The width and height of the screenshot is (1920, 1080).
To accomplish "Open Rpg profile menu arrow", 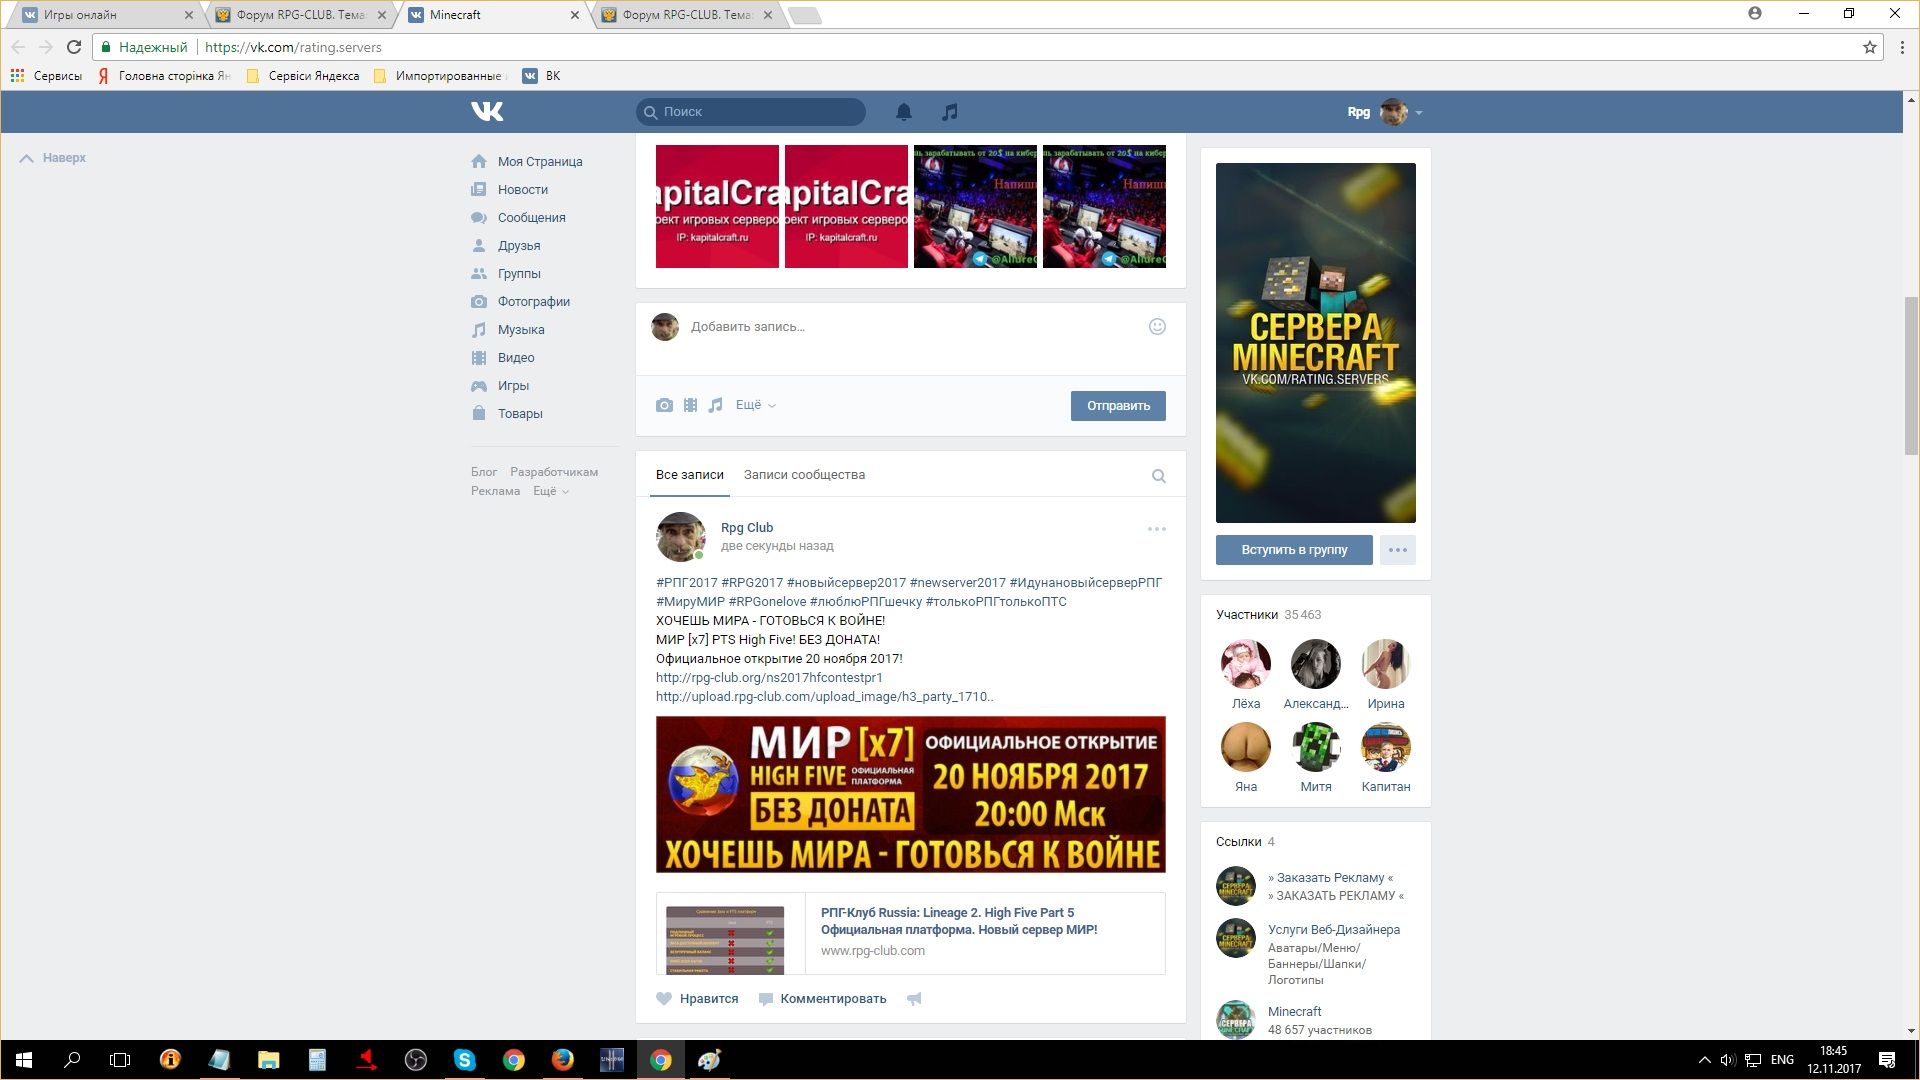I will tap(1419, 113).
